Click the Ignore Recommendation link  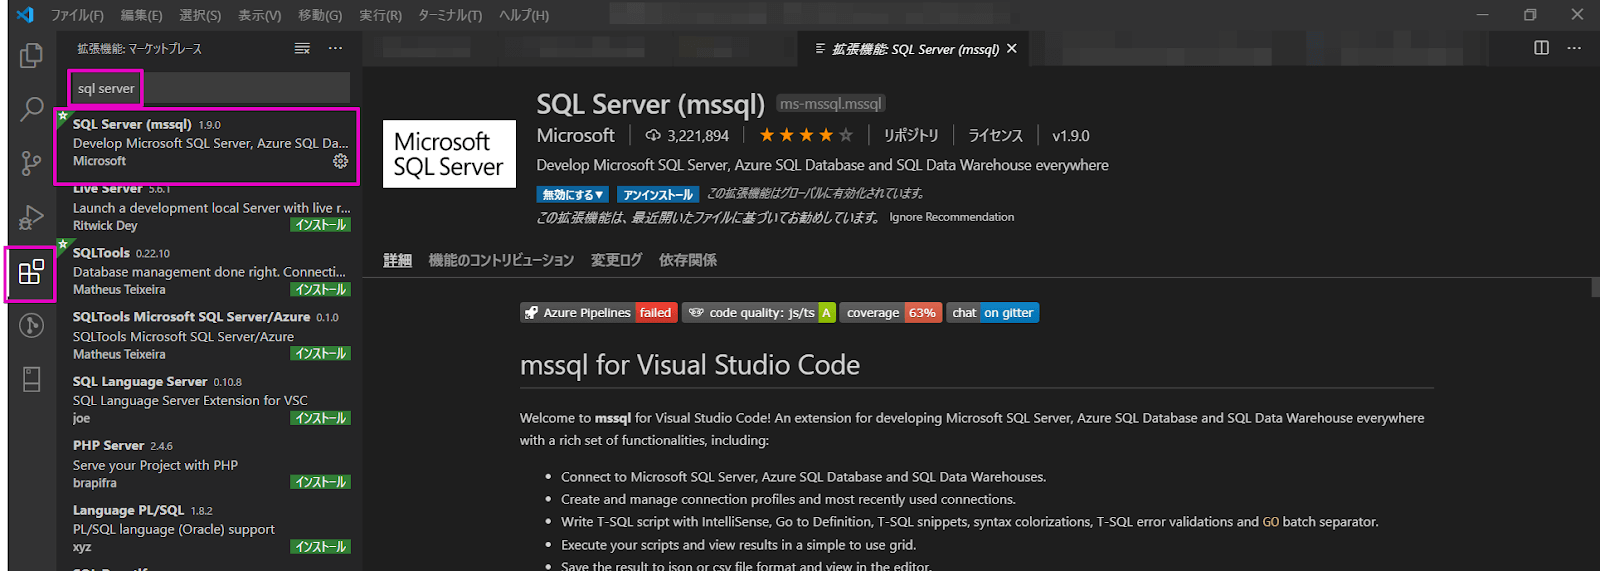point(952,217)
